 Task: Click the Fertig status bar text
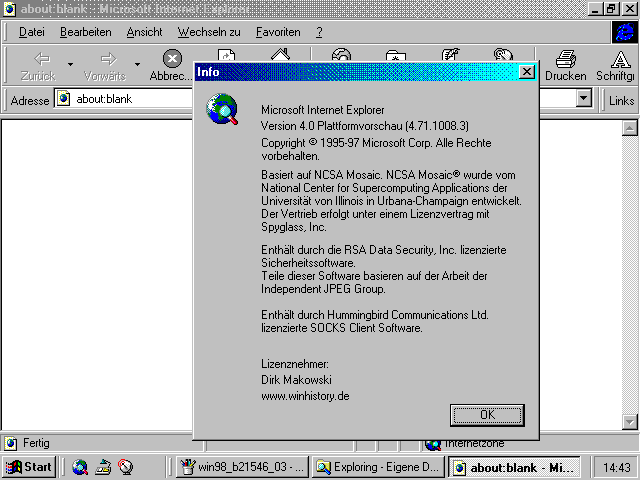click(36, 443)
